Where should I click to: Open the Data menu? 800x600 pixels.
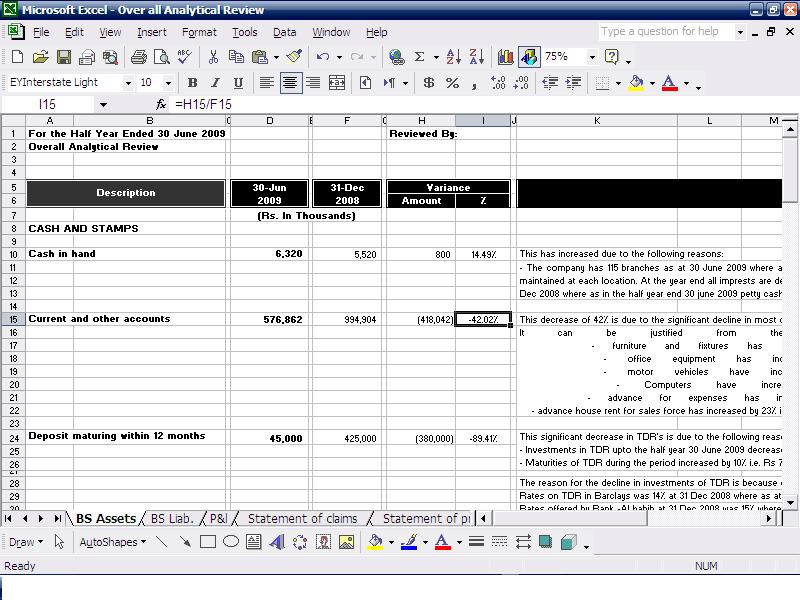pyautogui.click(x=285, y=31)
